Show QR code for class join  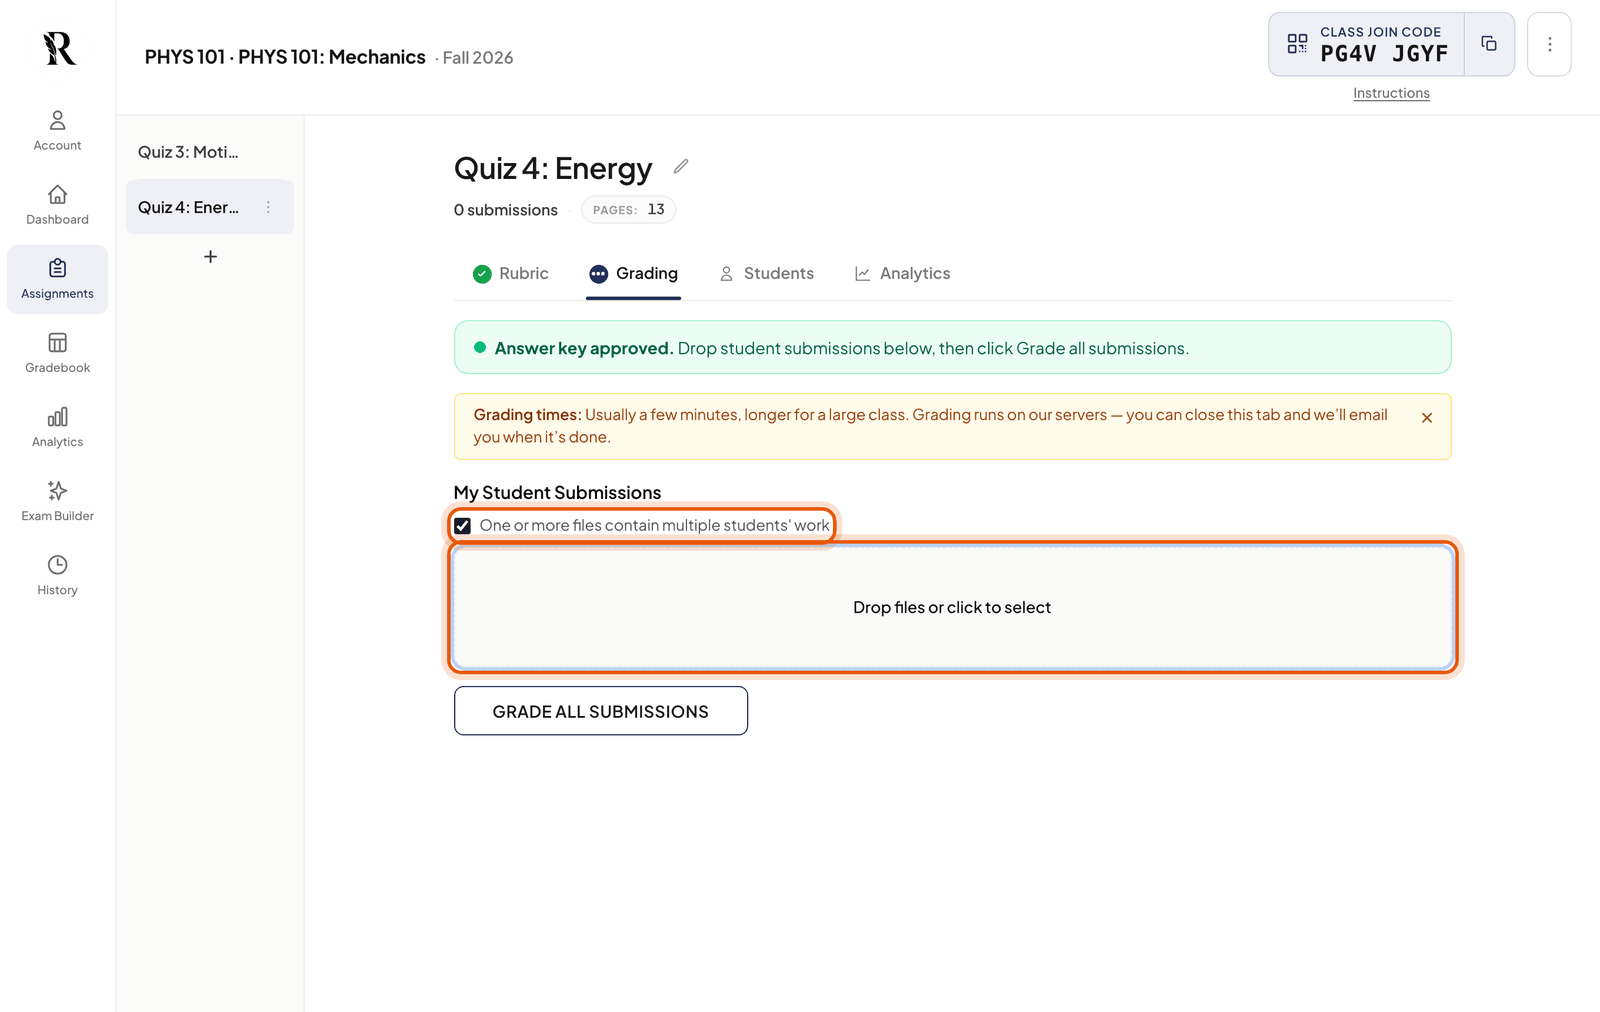point(1297,44)
